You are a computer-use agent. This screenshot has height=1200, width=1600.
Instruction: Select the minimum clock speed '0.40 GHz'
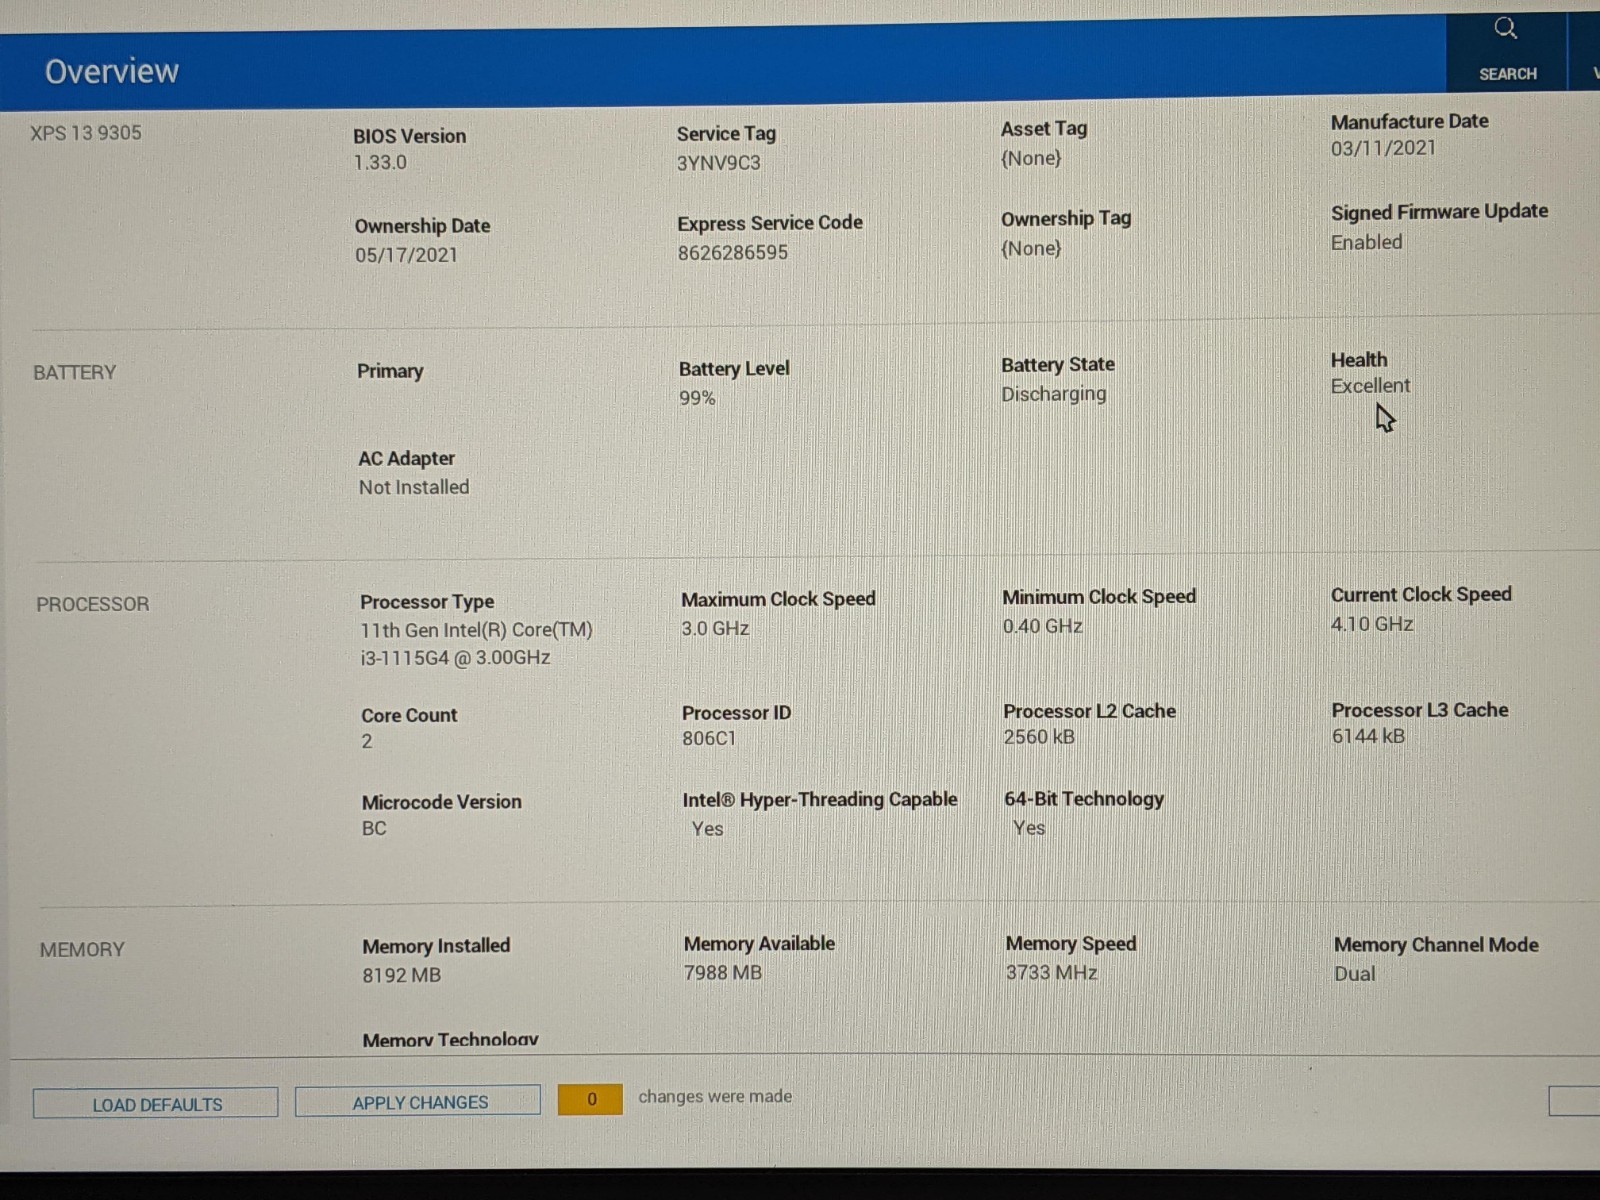(1043, 627)
